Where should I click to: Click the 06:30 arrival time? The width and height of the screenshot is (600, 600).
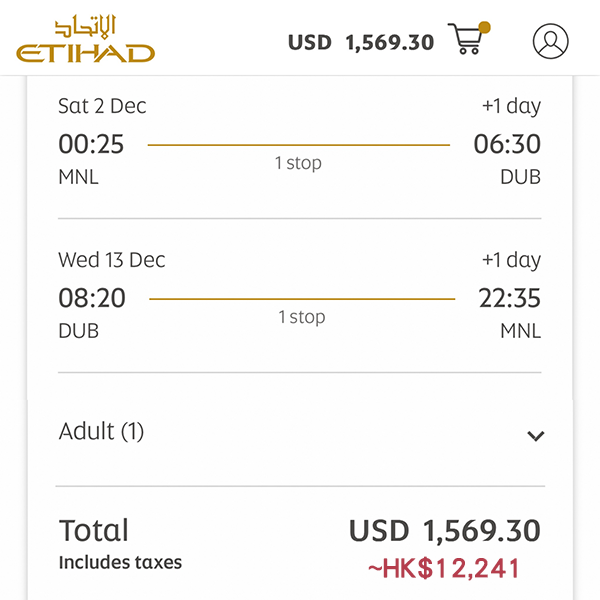pyautogui.click(x=507, y=145)
